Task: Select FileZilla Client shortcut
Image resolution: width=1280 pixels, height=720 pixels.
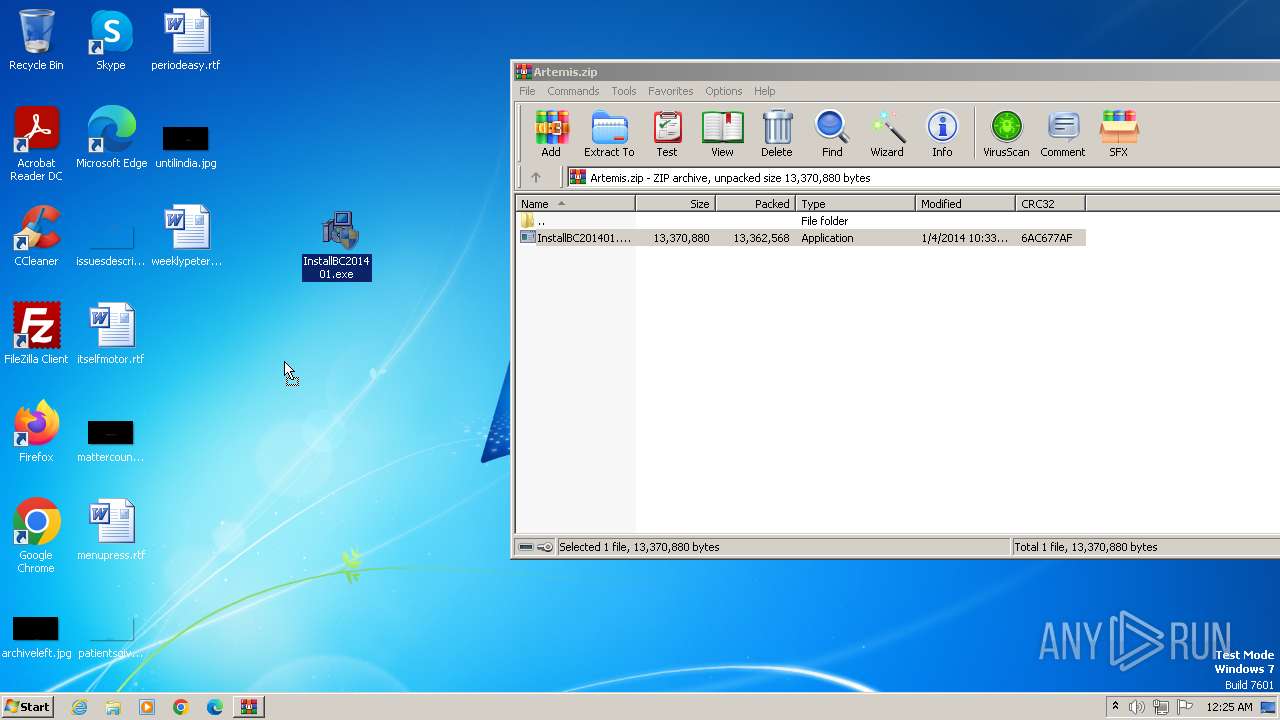Action: click(36, 334)
